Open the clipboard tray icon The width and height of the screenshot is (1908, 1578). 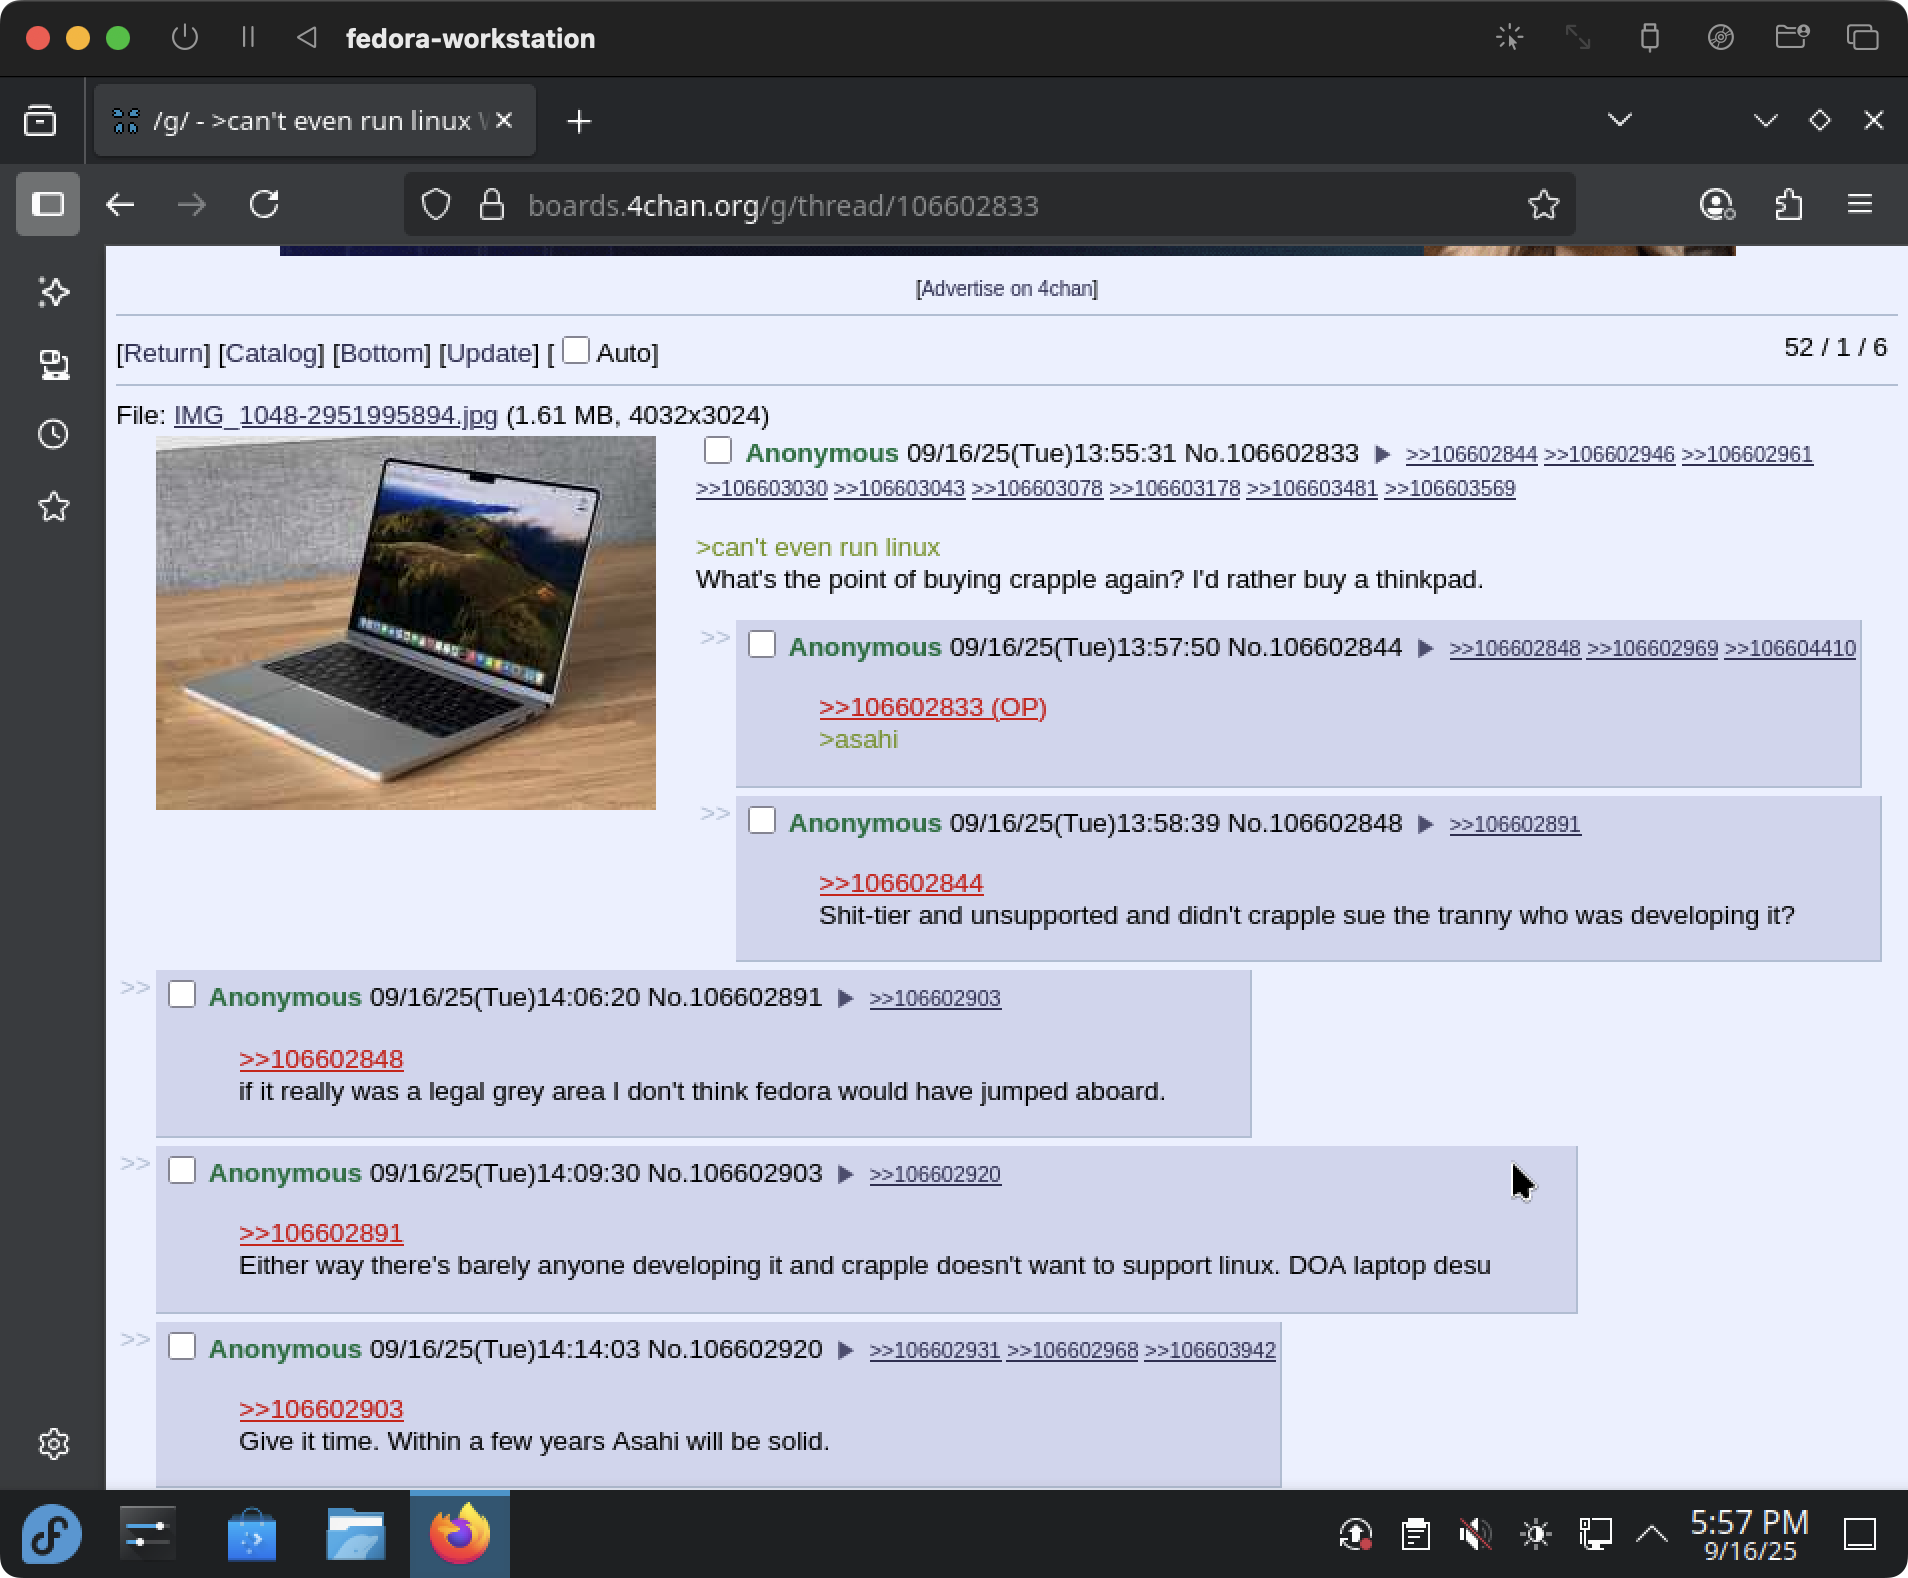coord(1415,1534)
